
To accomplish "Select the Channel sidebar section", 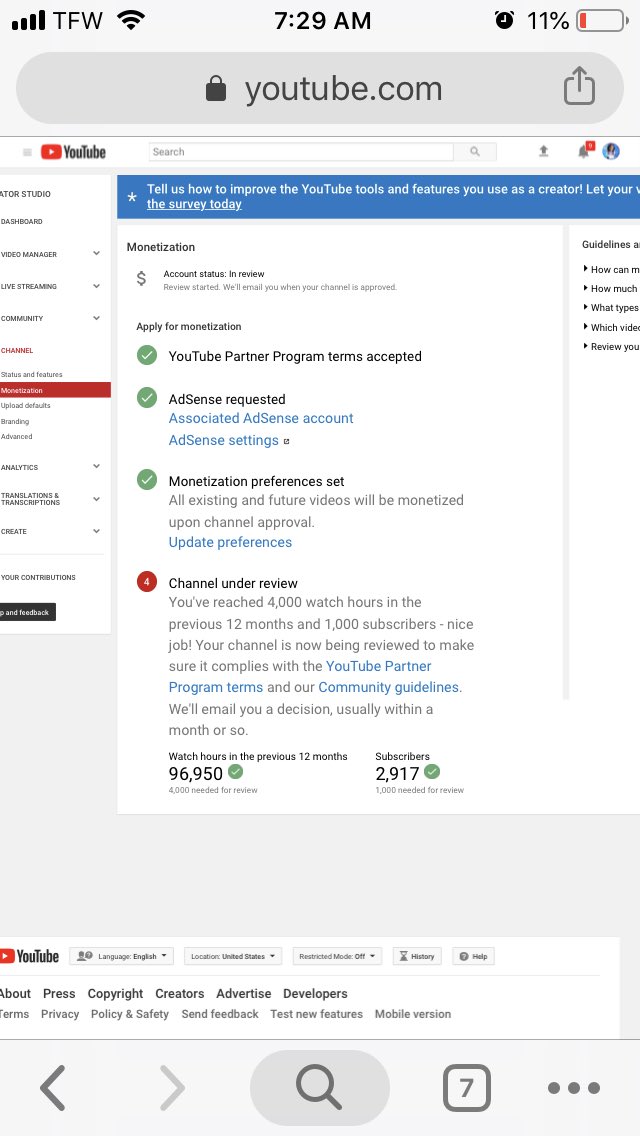I will click(x=17, y=351).
